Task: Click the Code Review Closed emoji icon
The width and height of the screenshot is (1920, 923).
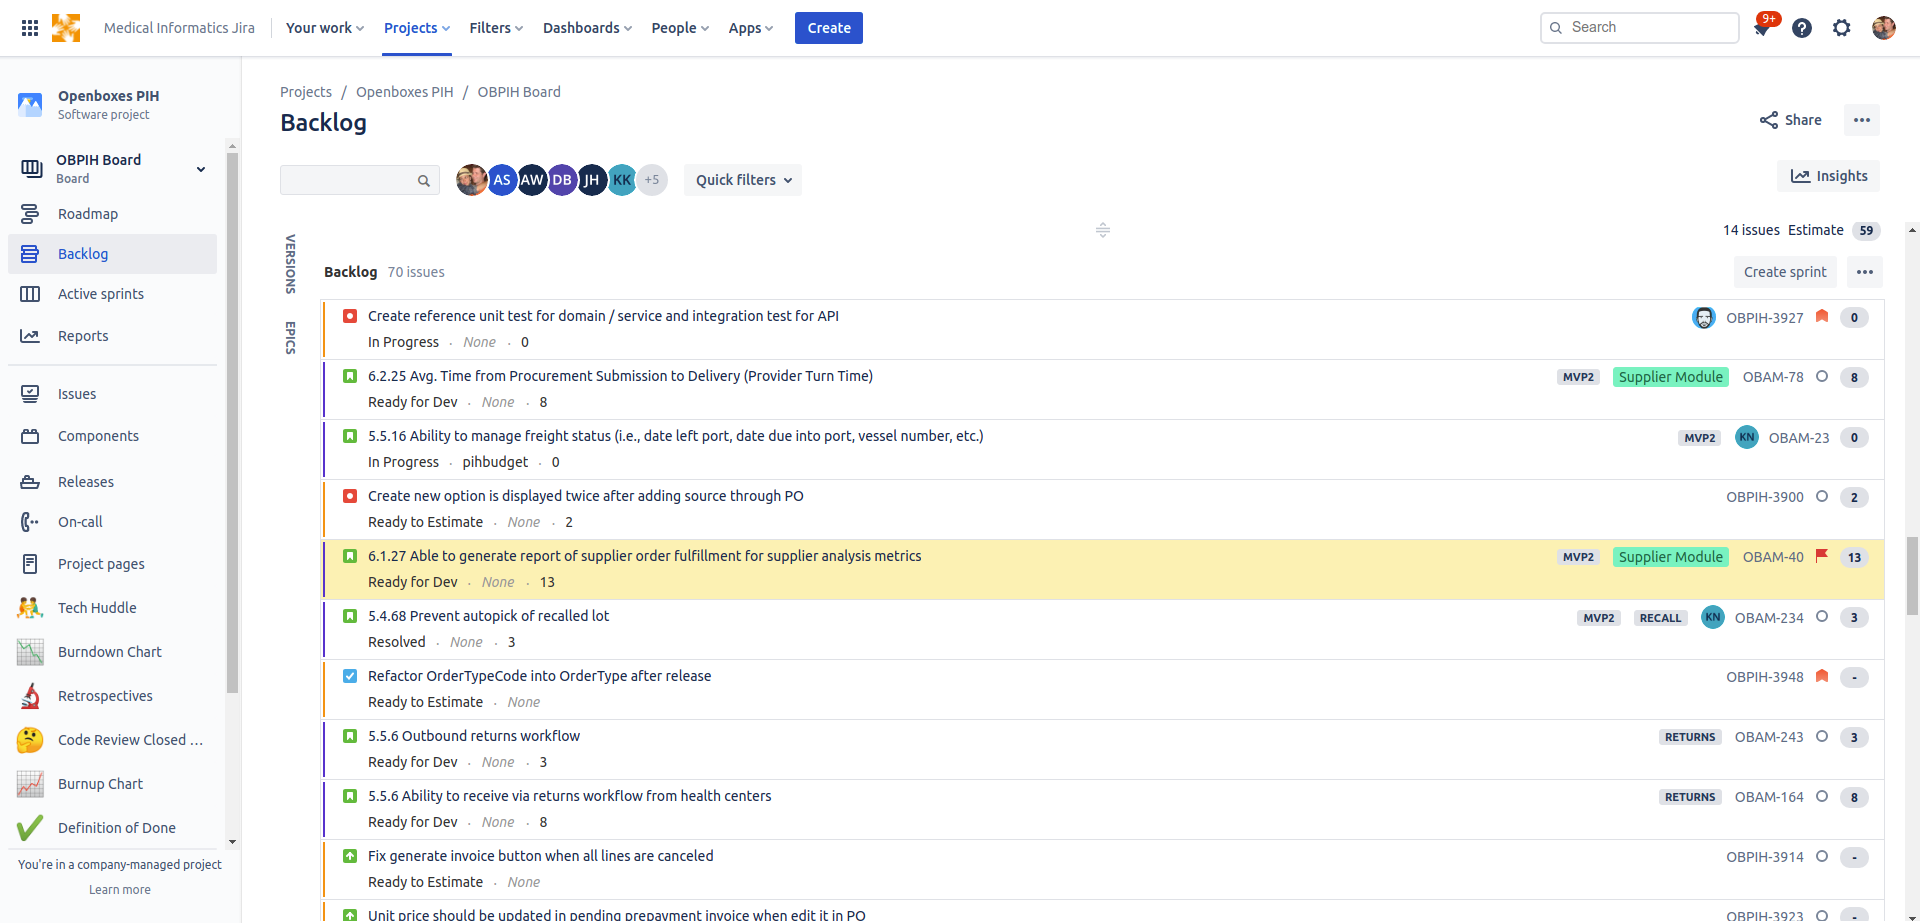Action: click(30, 740)
